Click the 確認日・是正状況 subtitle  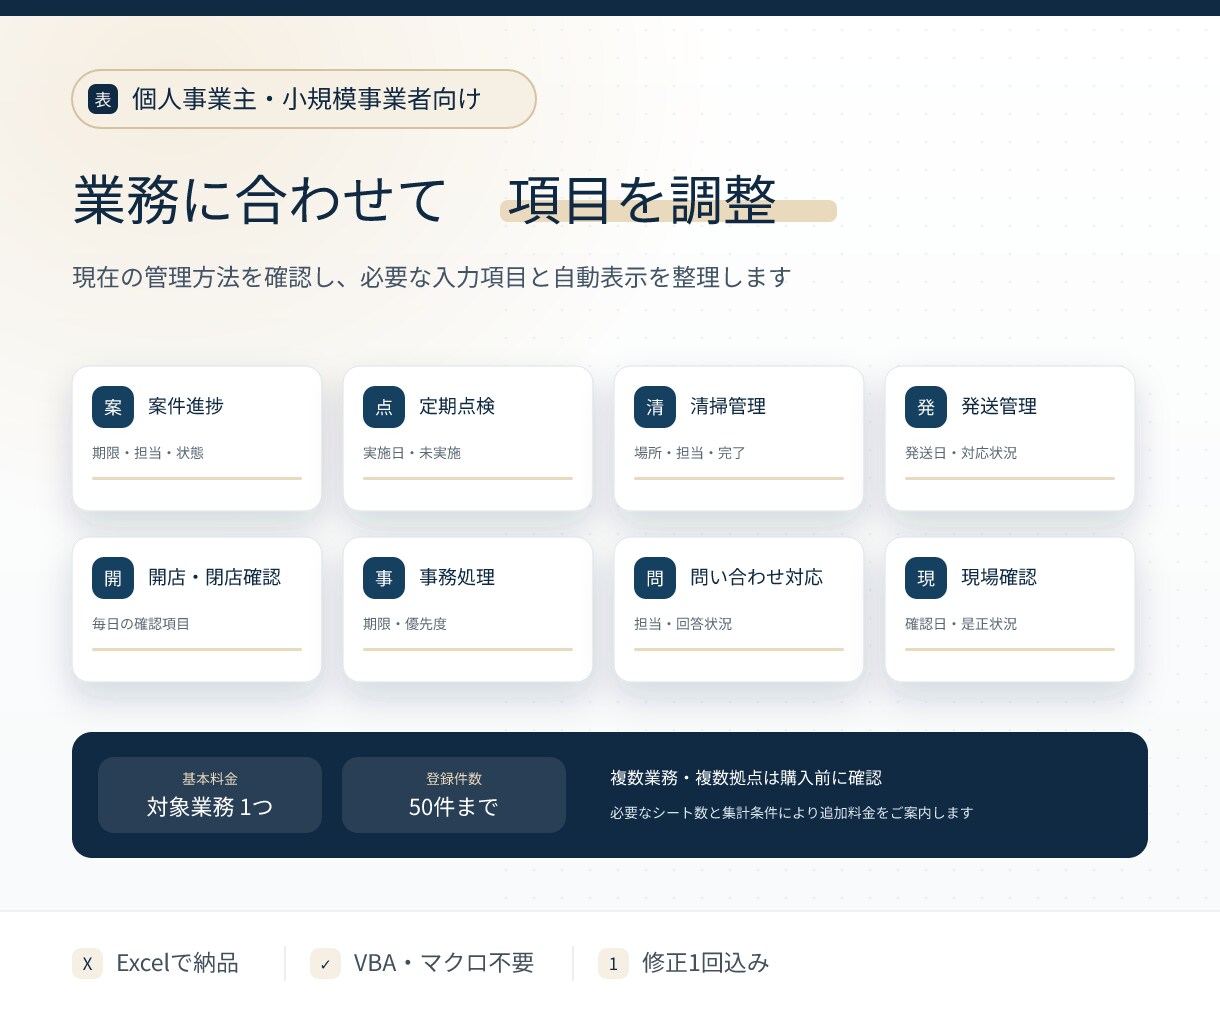pos(961,624)
